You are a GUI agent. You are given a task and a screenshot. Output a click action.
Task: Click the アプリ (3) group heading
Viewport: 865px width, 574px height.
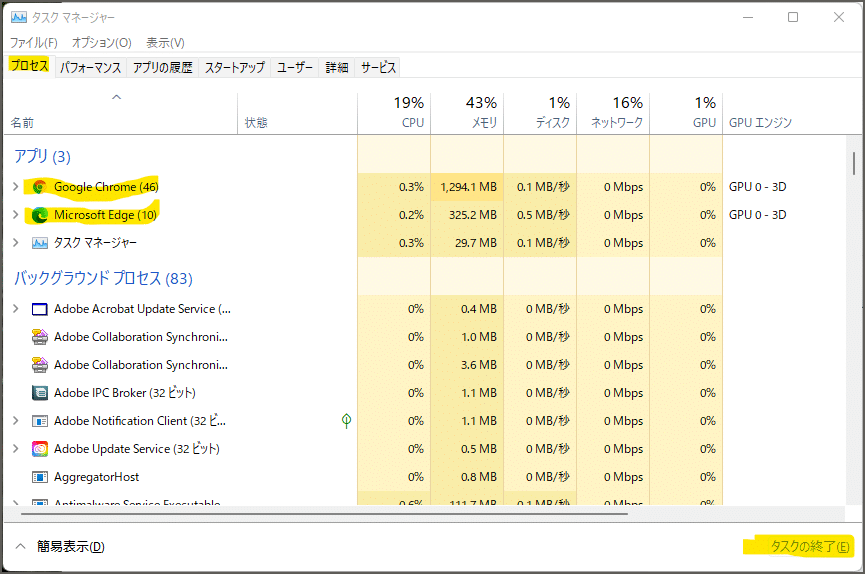(42, 157)
